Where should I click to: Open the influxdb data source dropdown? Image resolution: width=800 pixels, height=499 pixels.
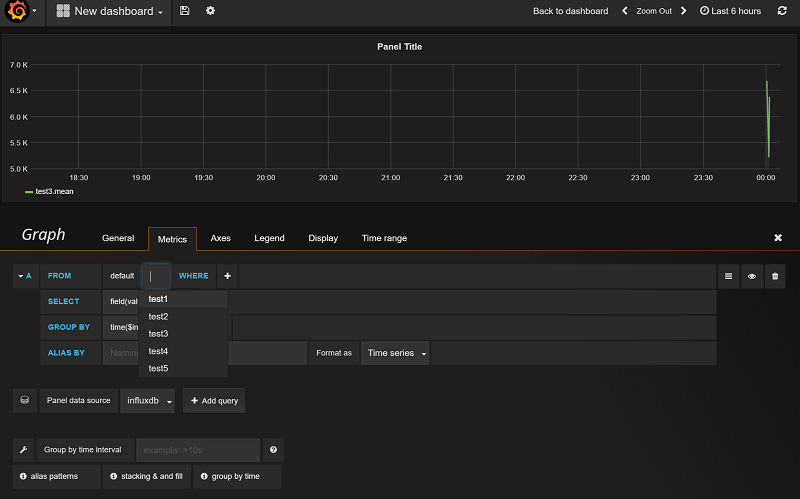coord(147,401)
